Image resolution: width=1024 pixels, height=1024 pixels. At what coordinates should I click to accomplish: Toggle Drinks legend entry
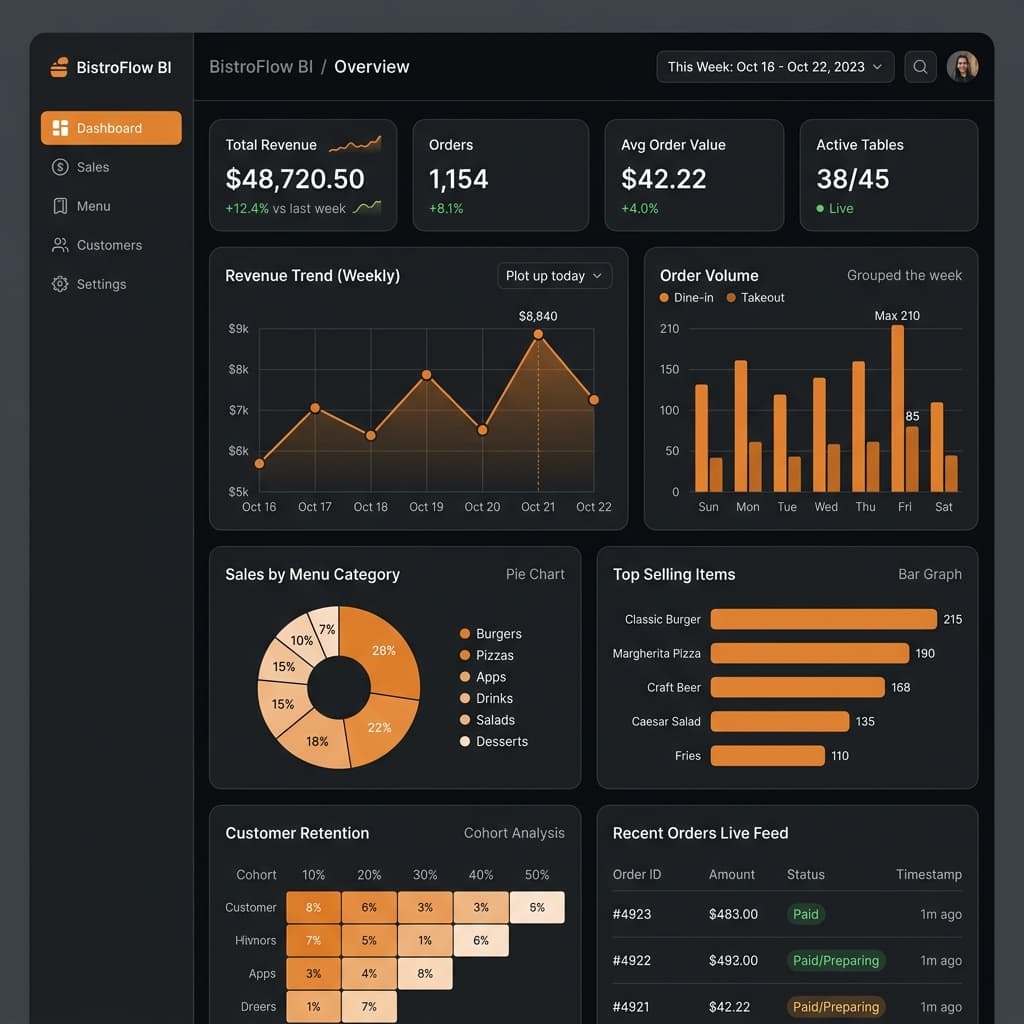[486, 698]
